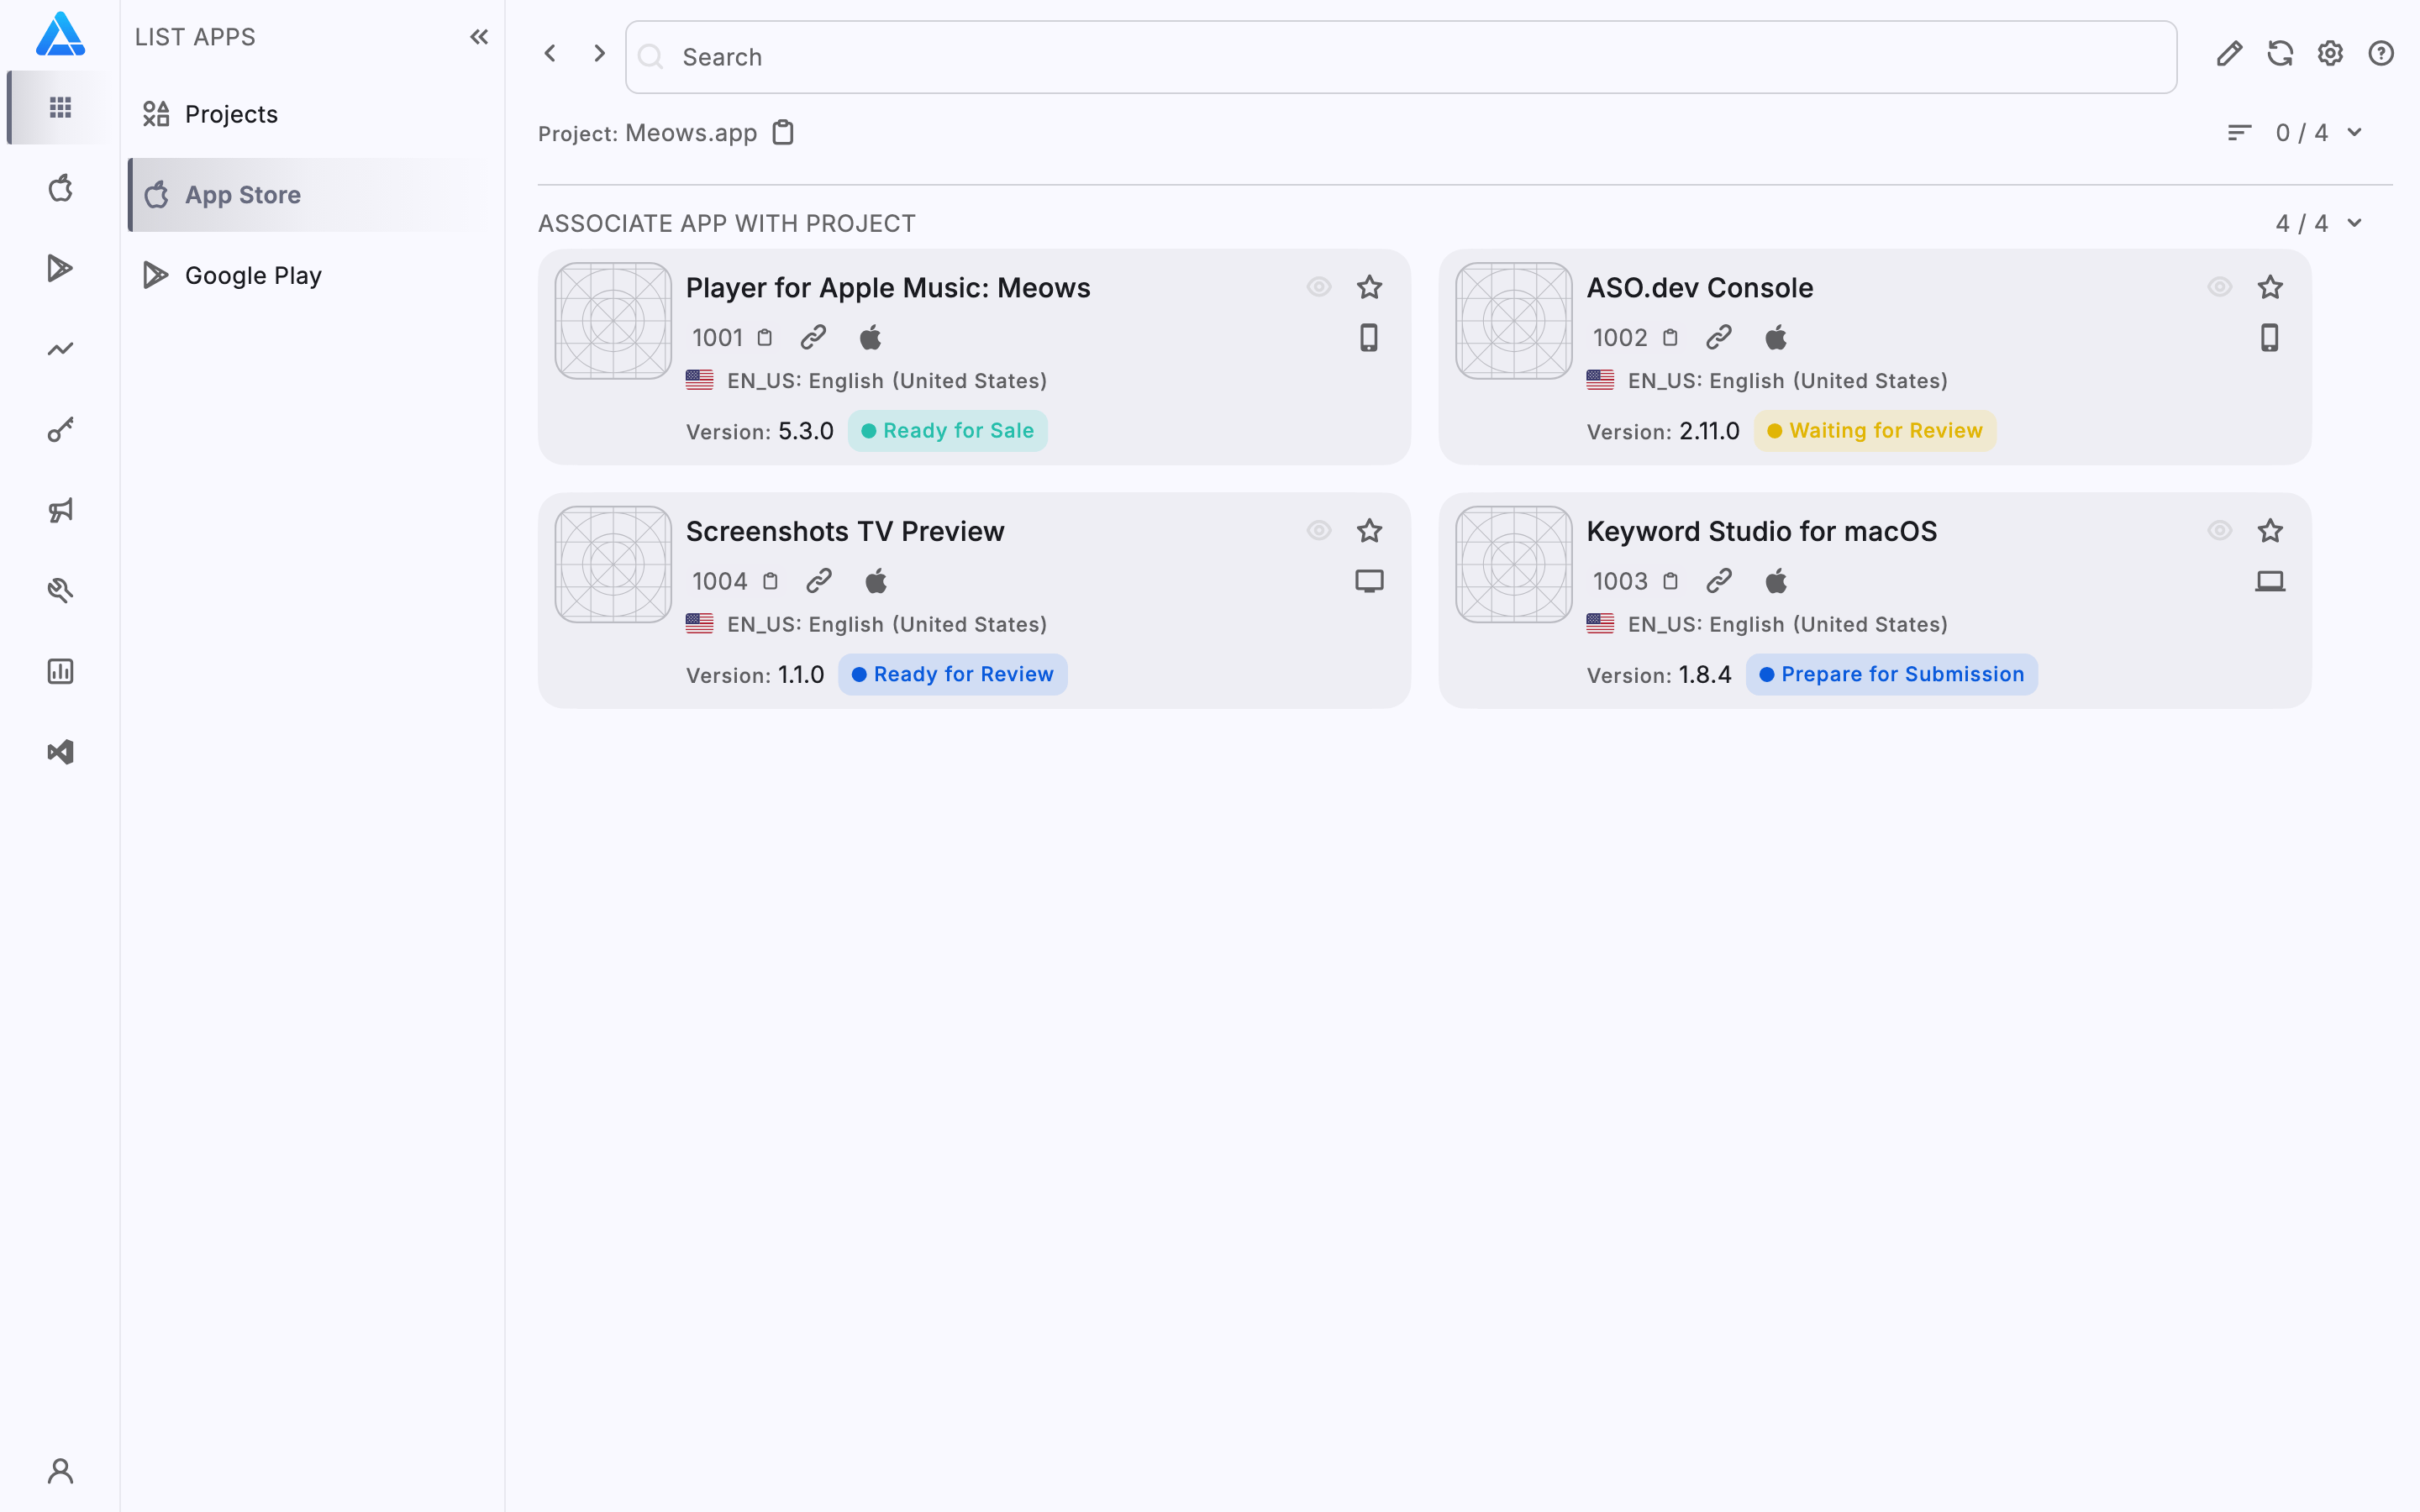The width and height of the screenshot is (2420, 1512).
Task: Copy app ID 1002
Action: click(1670, 338)
